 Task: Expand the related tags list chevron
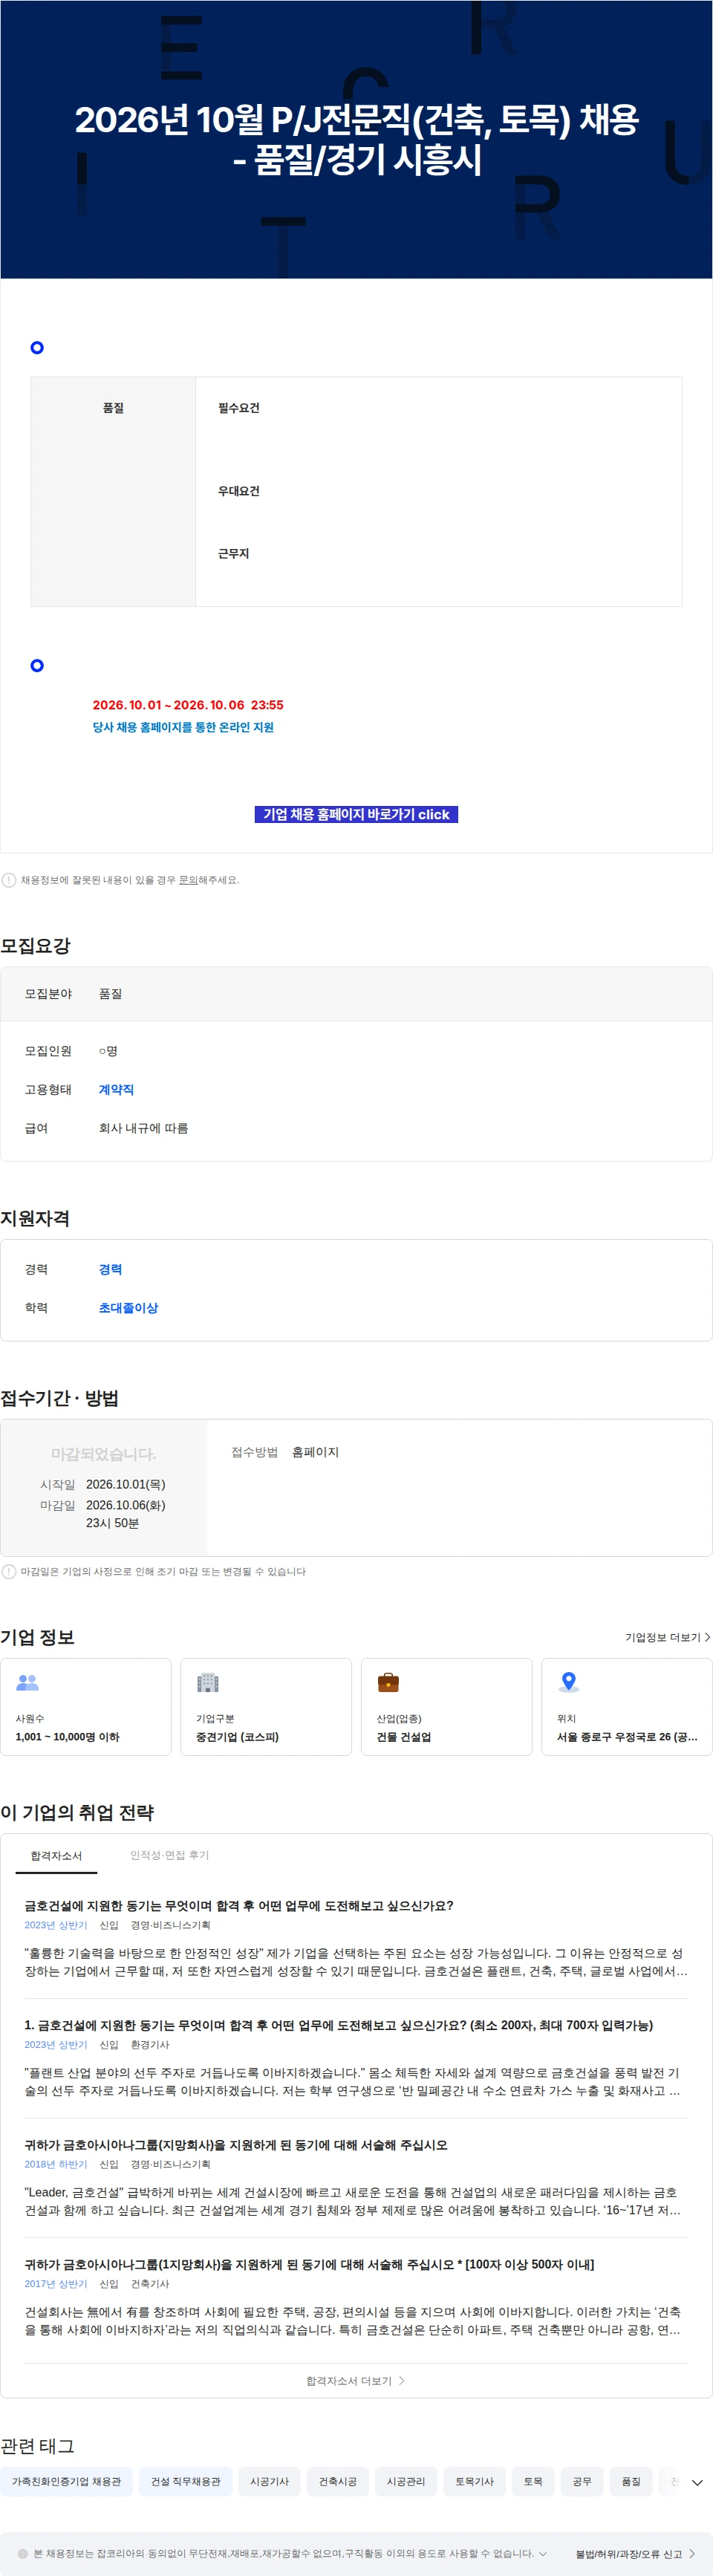pos(697,2482)
